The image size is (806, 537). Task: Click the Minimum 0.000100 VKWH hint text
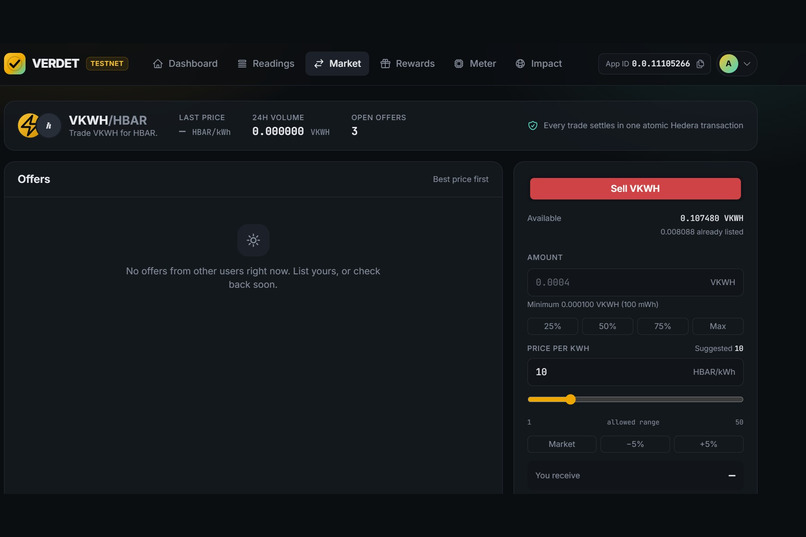(x=593, y=305)
